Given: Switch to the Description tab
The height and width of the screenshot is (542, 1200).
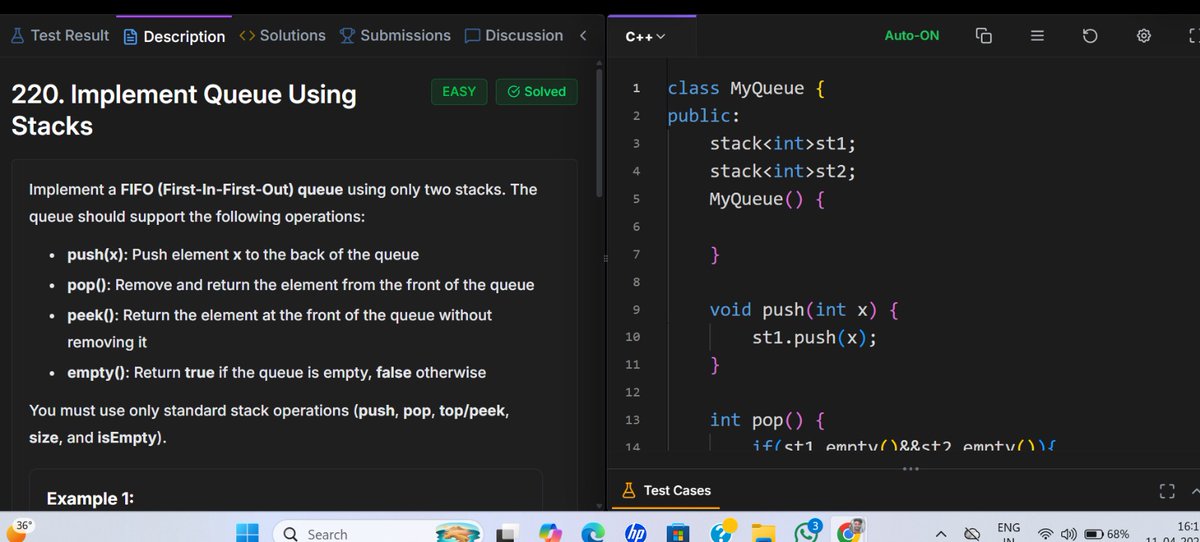Looking at the screenshot, I should coord(175,36).
